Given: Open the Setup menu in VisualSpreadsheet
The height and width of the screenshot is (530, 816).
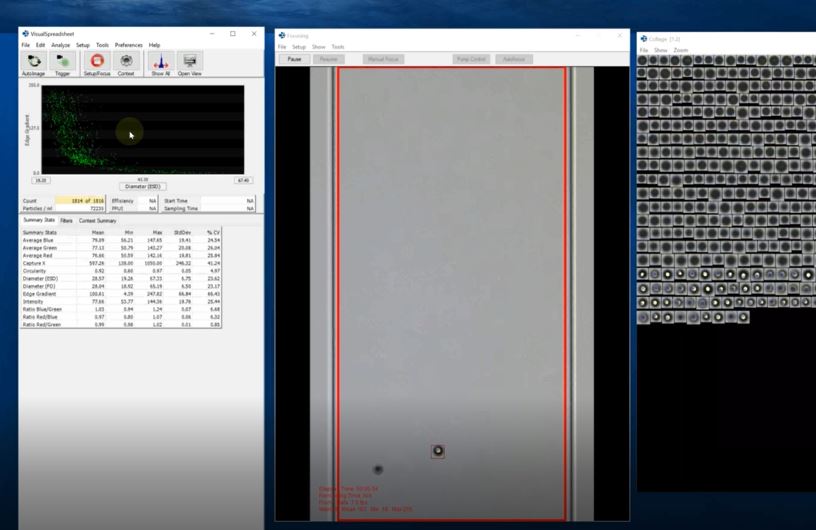Looking at the screenshot, I should 83,45.
